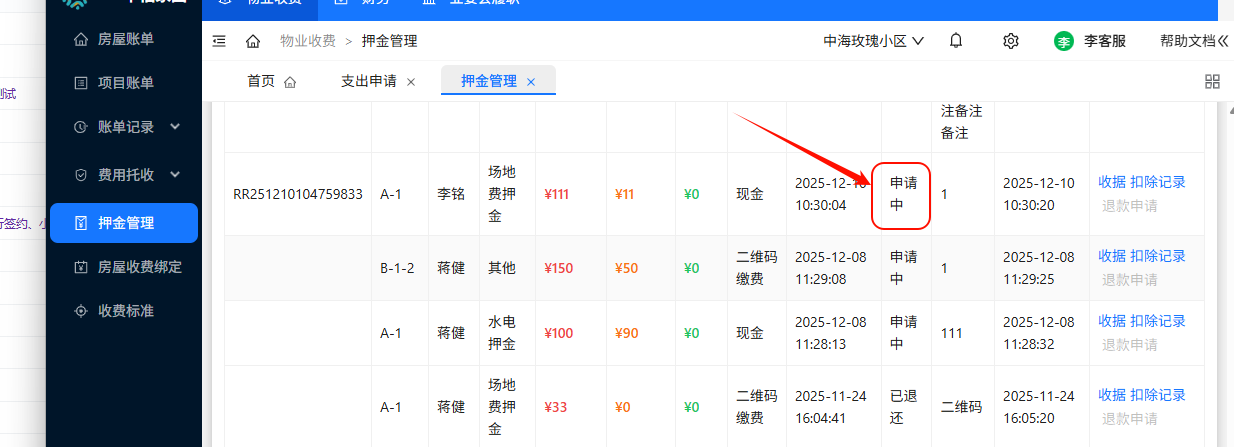Close the 押金管理 tab
Screen dimensions: 1234x447
click(531, 82)
